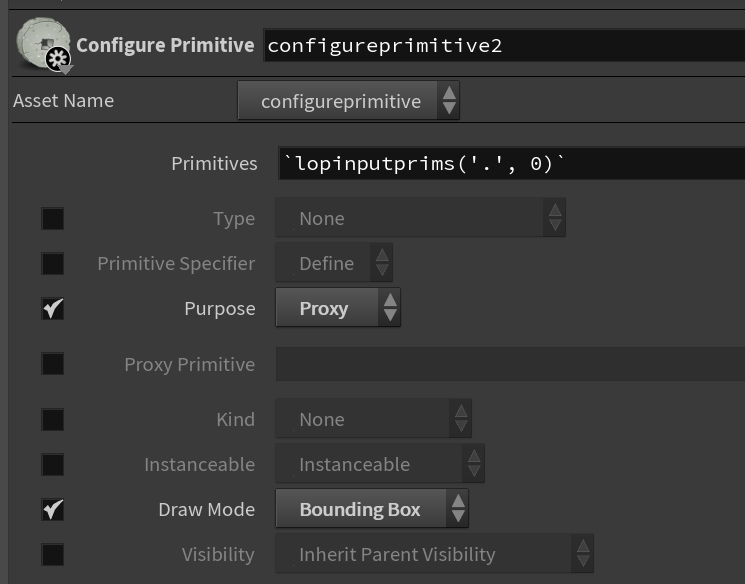Enable the Type parameter checkbox
Screen dimensions: 745x584
53,219
